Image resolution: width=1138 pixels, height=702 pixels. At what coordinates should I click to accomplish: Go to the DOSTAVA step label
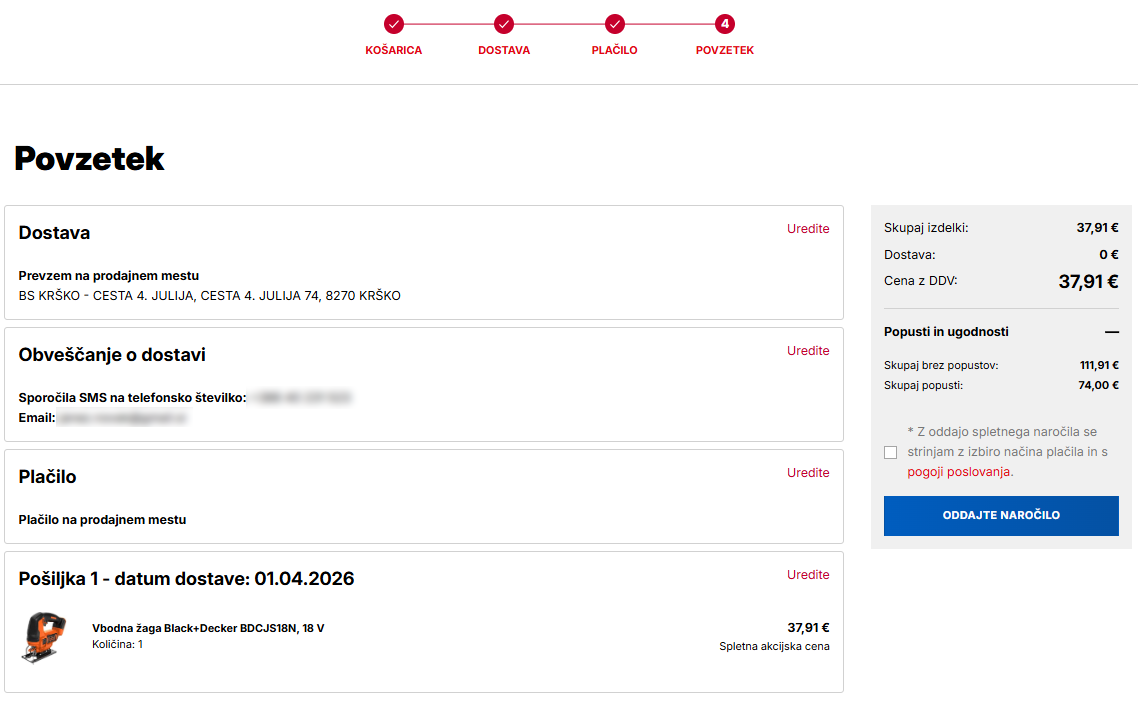pyautogui.click(x=504, y=50)
